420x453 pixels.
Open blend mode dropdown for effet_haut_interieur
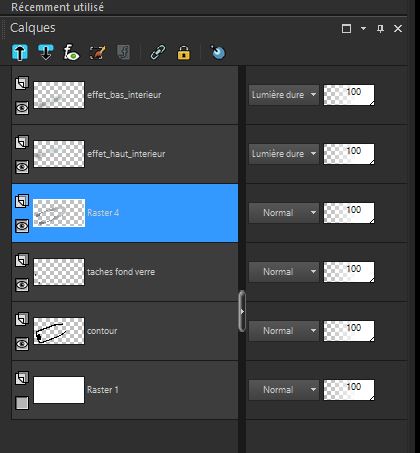point(284,154)
